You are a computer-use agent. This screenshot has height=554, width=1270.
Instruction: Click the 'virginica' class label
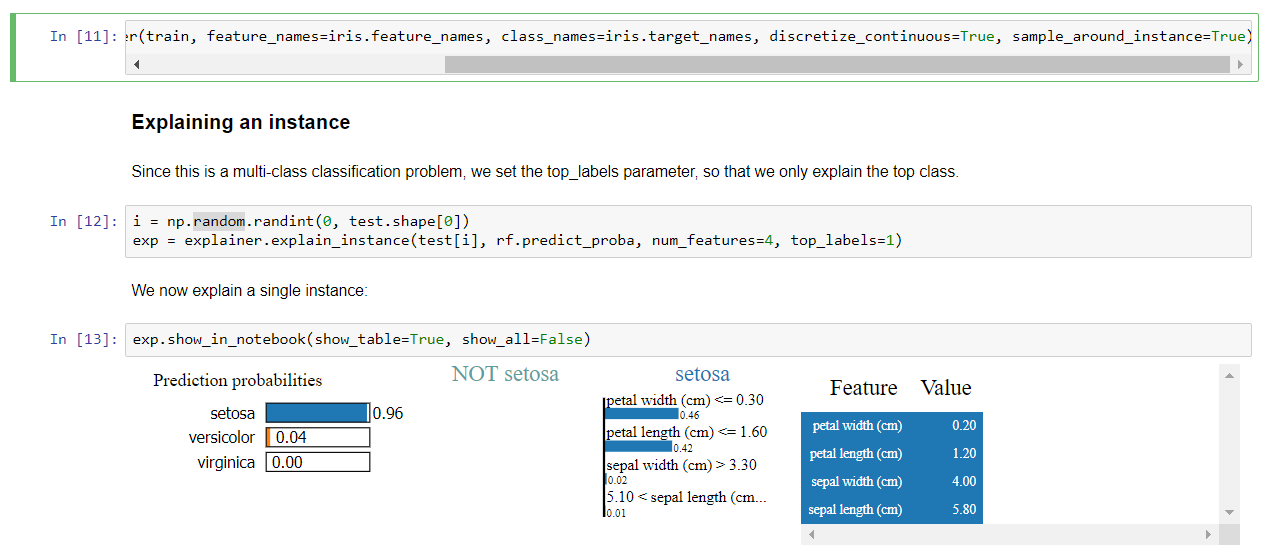(x=226, y=463)
